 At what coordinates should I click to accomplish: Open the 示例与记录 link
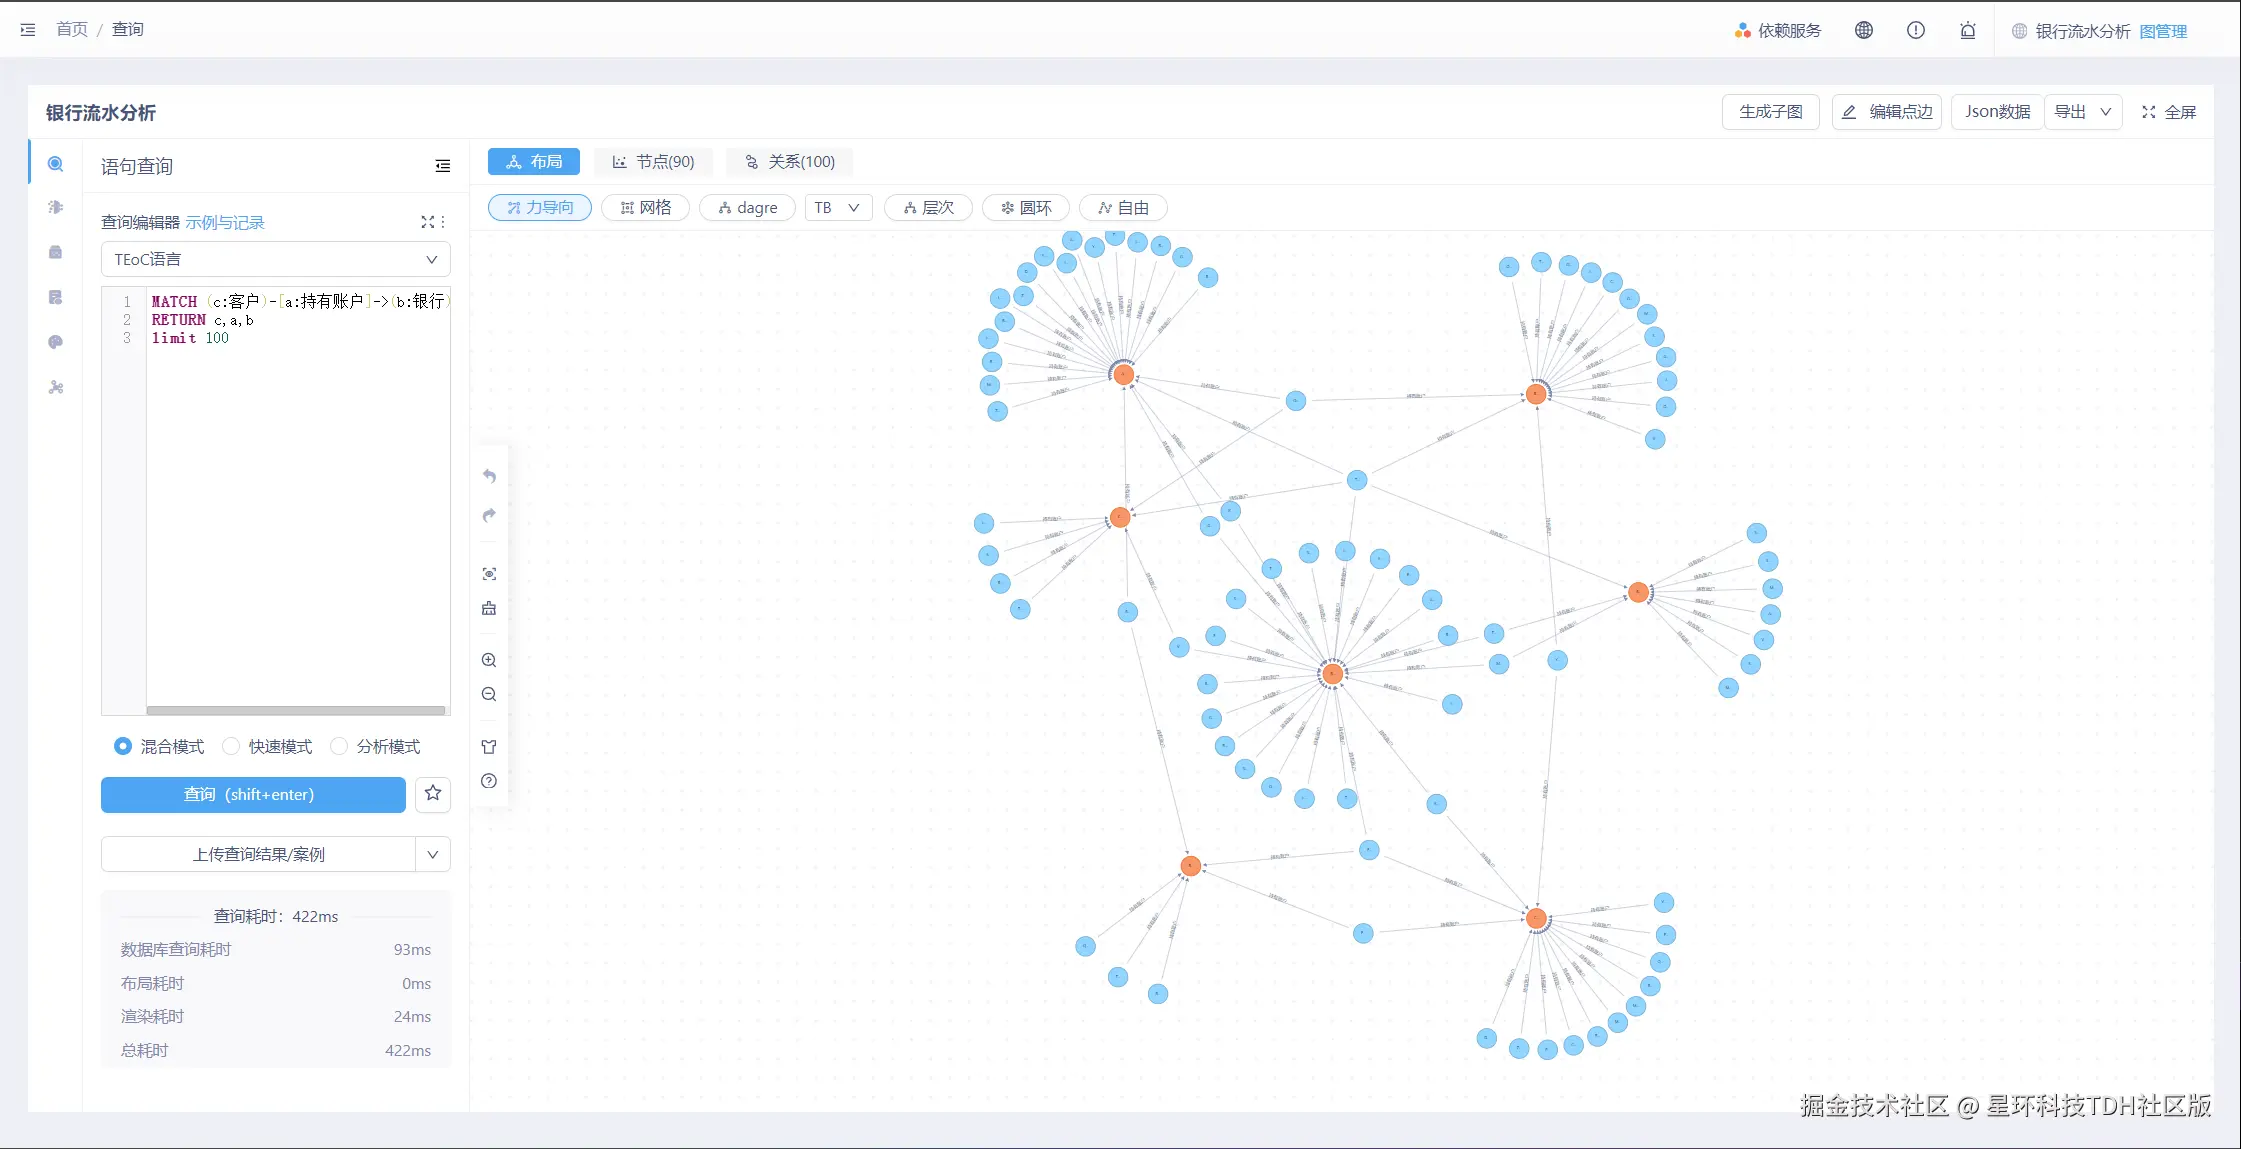click(x=225, y=222)
